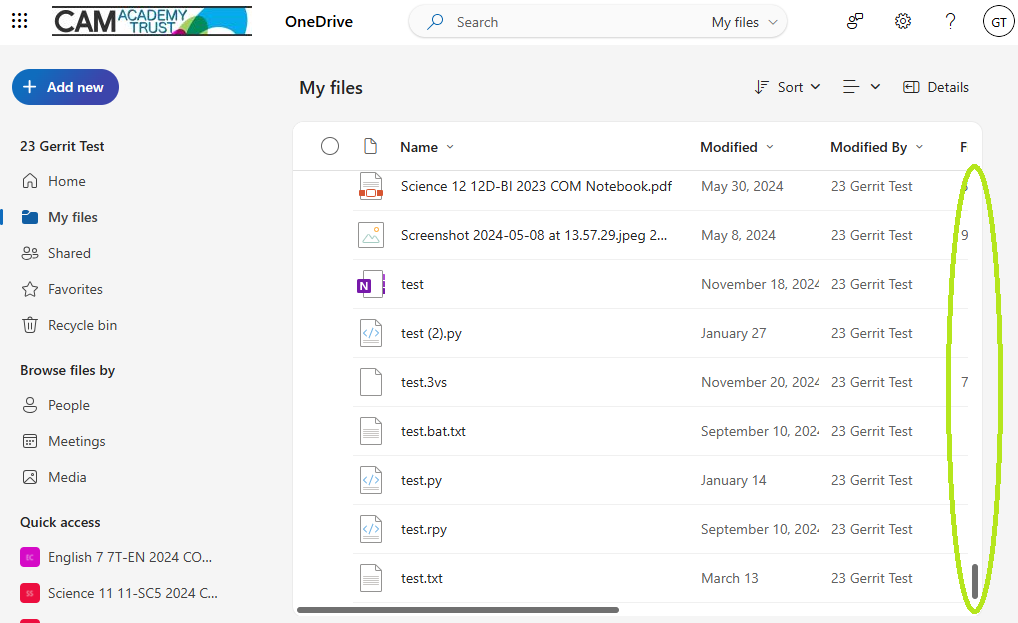This screenshot has width=1018, height=623.
Task: Click the Add new button
Action: [65, 87]
